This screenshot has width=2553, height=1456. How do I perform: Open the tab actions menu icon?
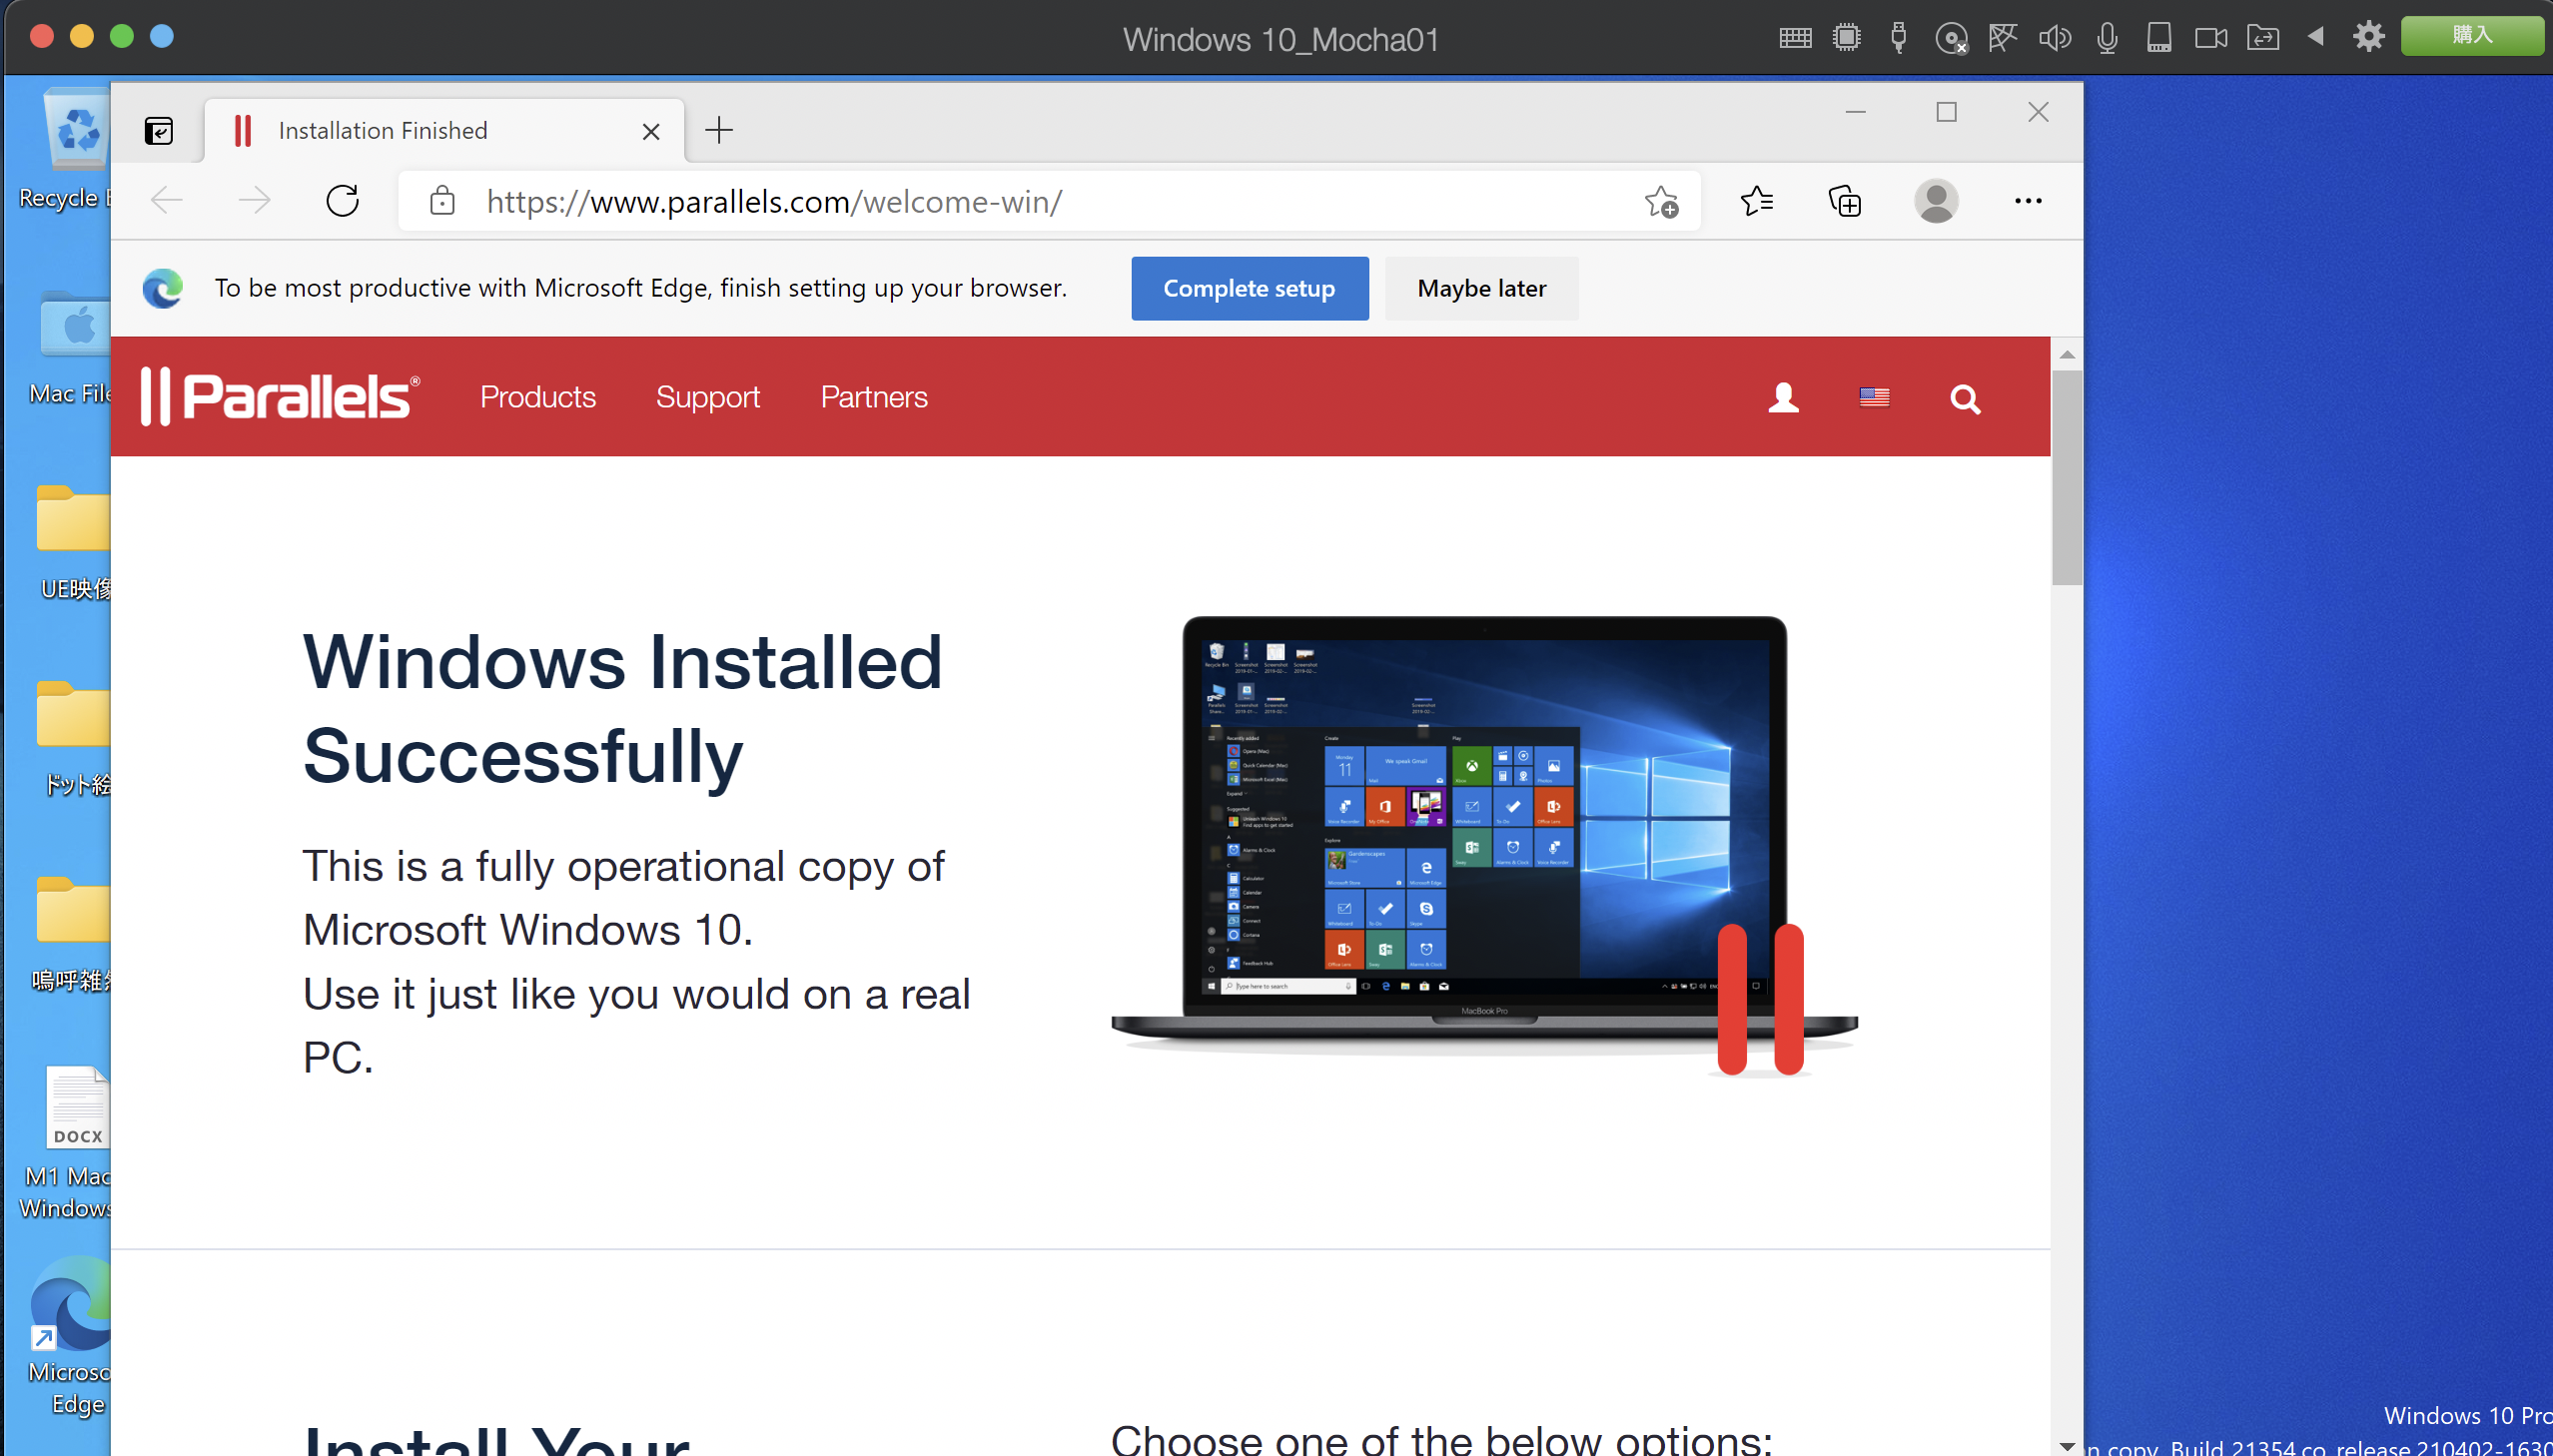158,131
